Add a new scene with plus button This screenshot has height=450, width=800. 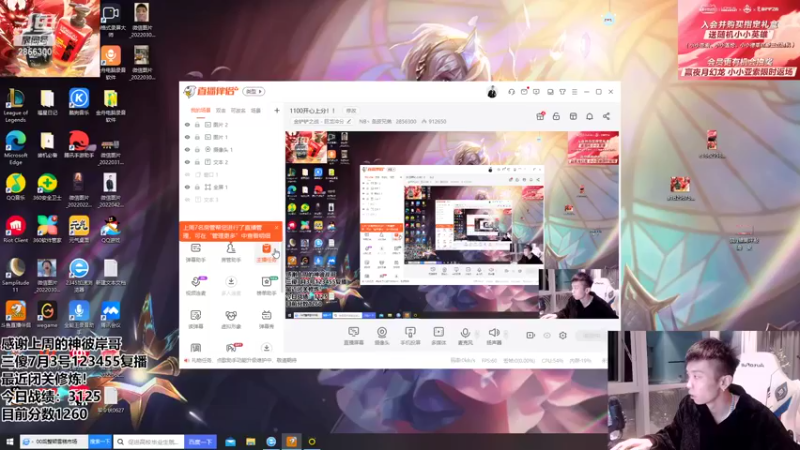click(277, 110)
